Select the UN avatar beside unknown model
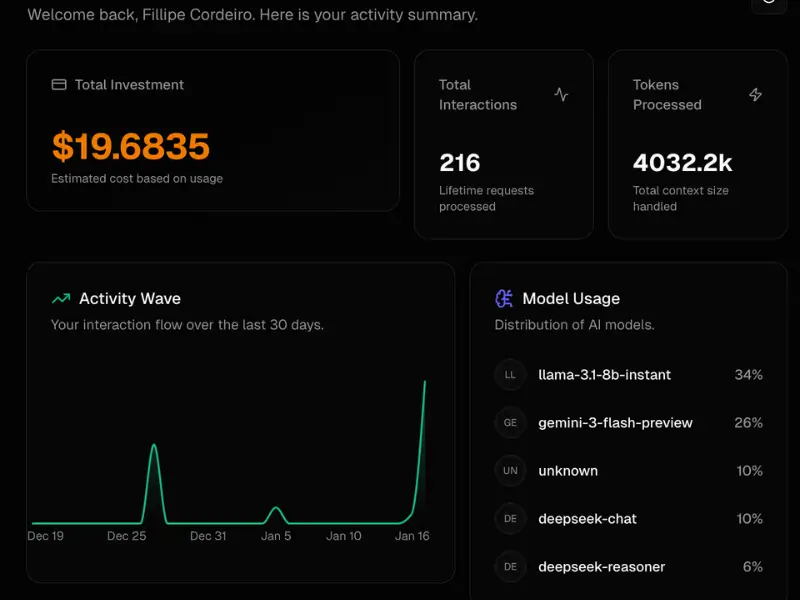Image resolution: width=800 pixels, height=600 pixels. [x=510, y=471]
